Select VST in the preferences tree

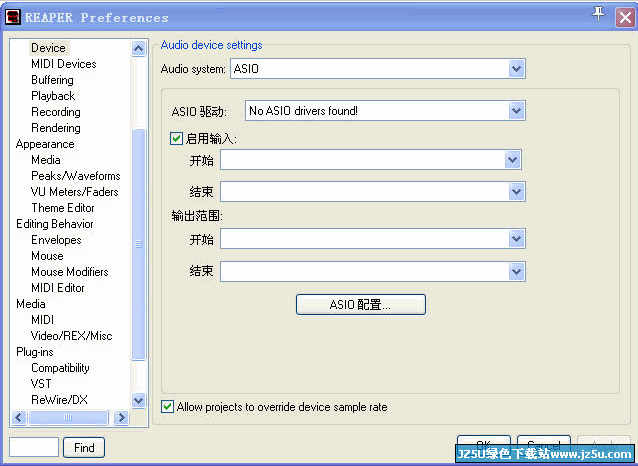pos(41,384)
